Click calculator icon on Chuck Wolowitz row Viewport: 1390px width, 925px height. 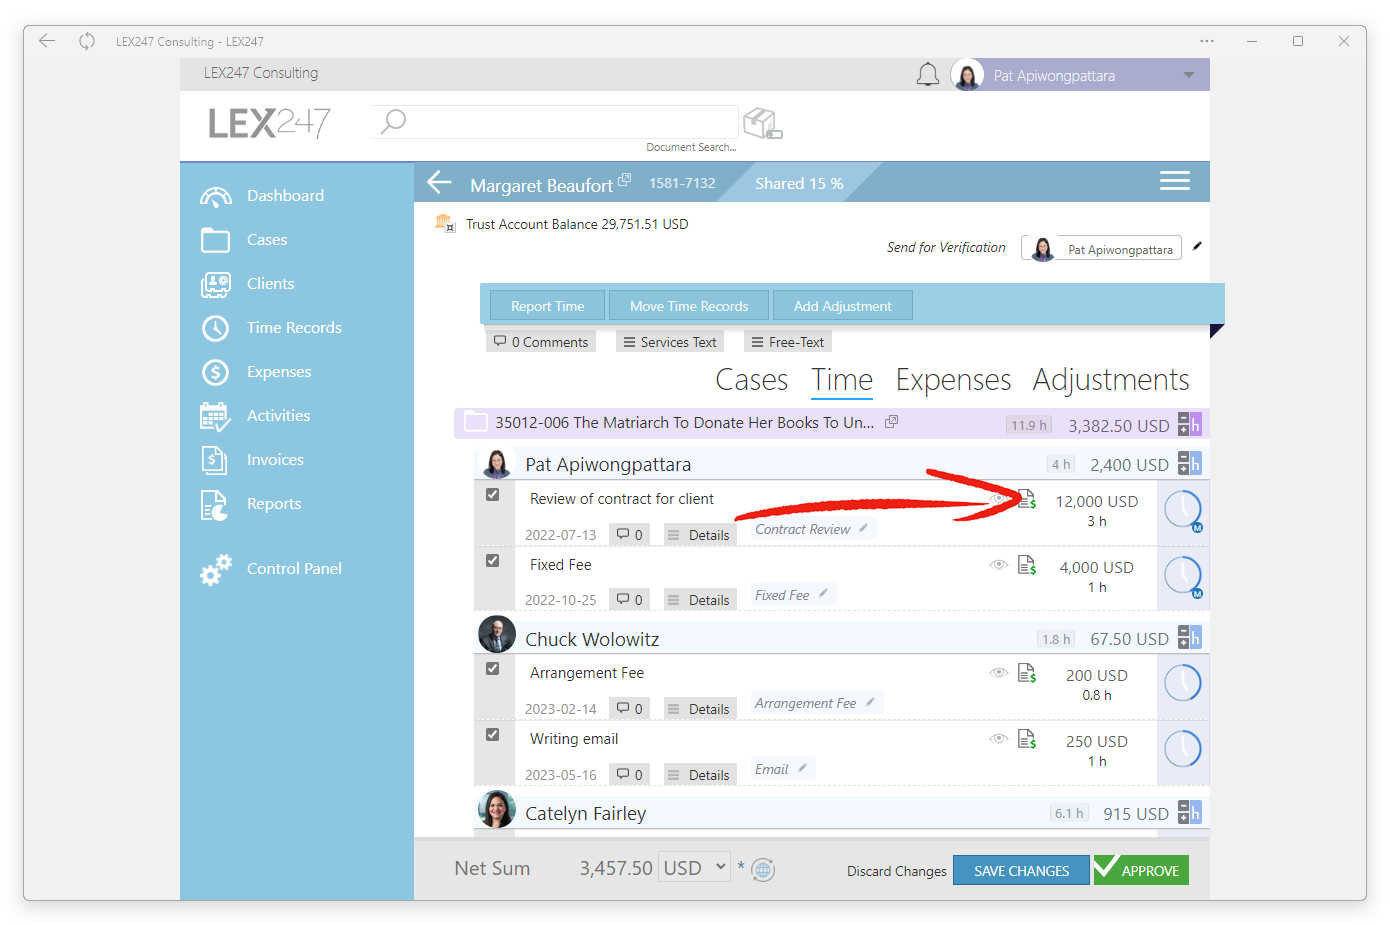click(1189, 637)
